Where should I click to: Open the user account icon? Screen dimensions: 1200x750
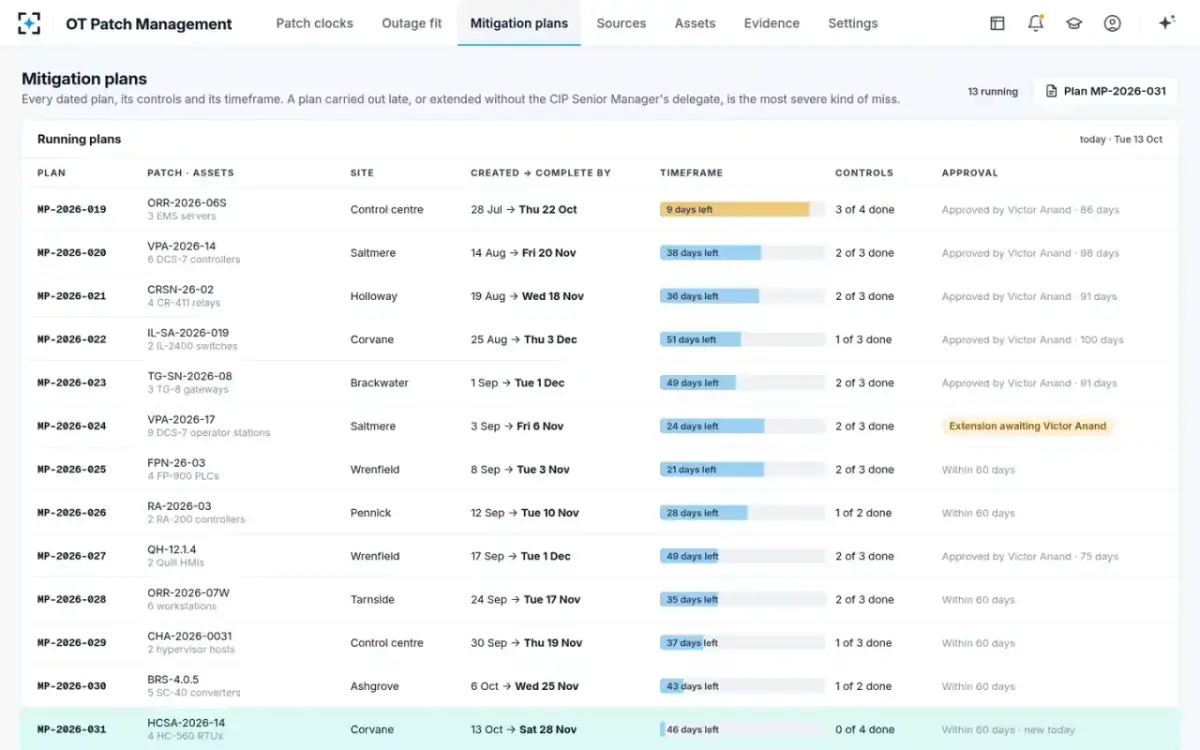tap(1112, 23)
